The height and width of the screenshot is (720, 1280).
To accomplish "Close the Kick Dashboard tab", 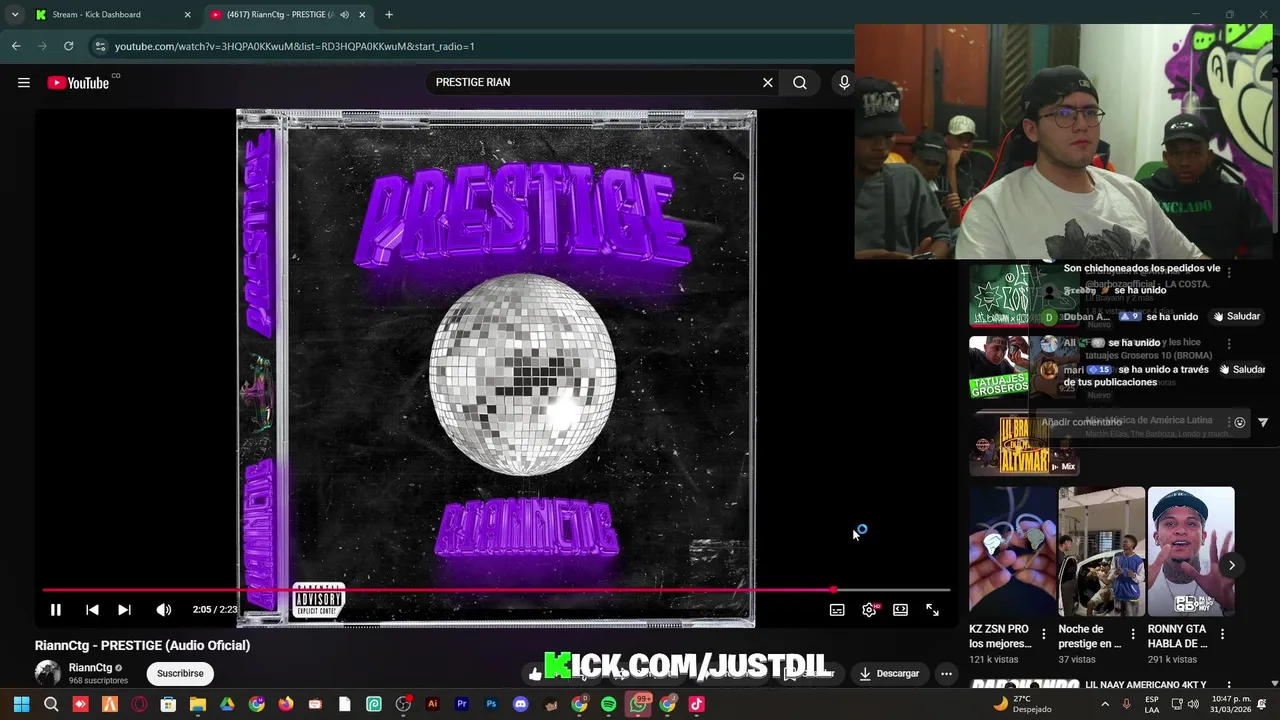I will click(187, 15).
